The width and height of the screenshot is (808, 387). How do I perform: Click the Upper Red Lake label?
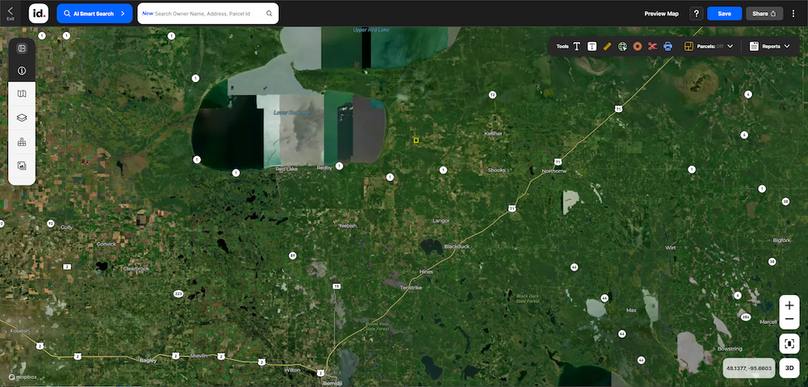pyautogui.click(x=371, y=30)
